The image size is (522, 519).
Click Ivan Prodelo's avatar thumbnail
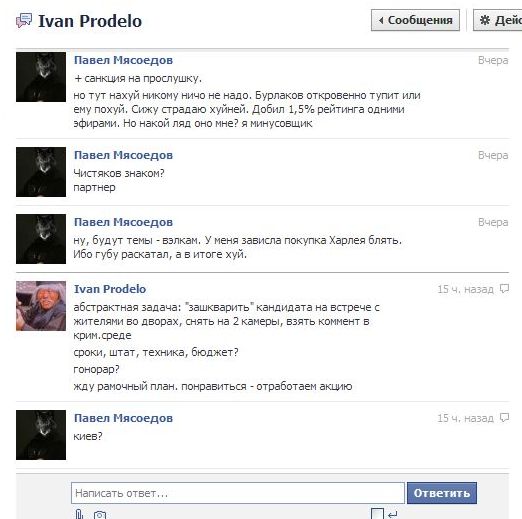tap(41, 306)
